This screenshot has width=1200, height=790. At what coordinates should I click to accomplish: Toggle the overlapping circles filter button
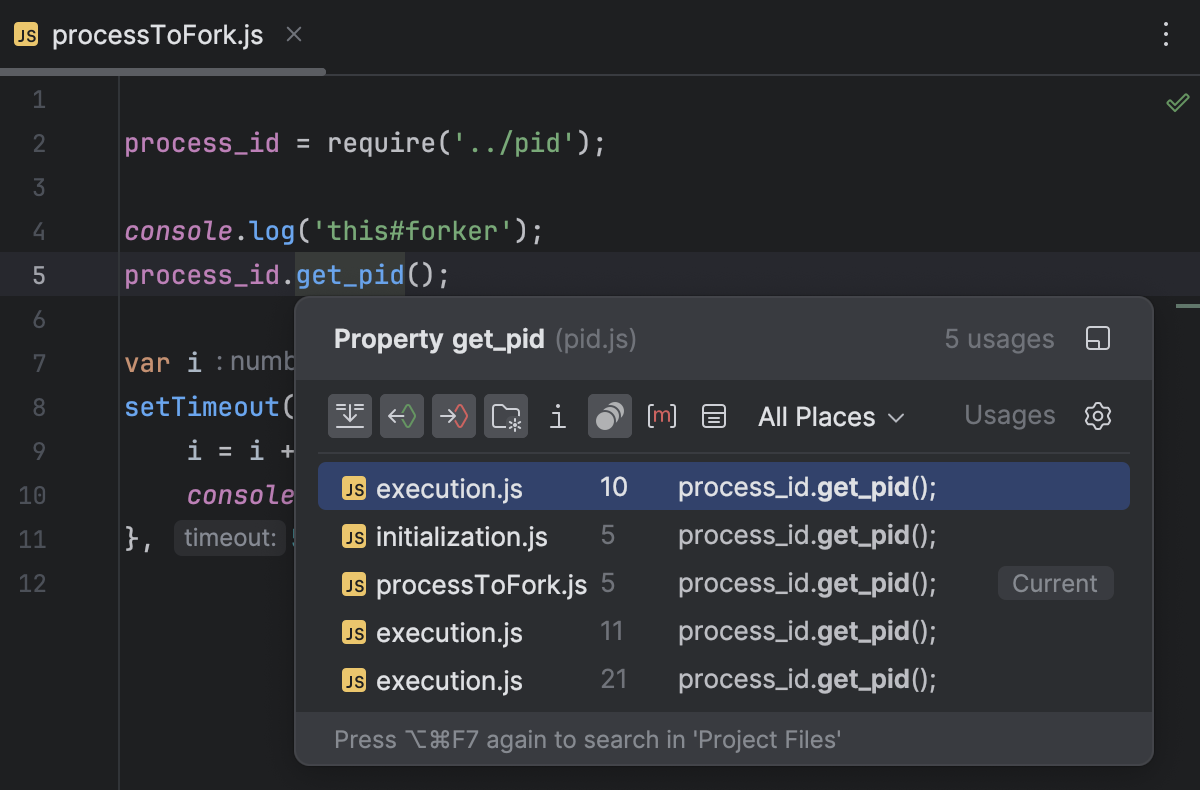click(610, 416)
